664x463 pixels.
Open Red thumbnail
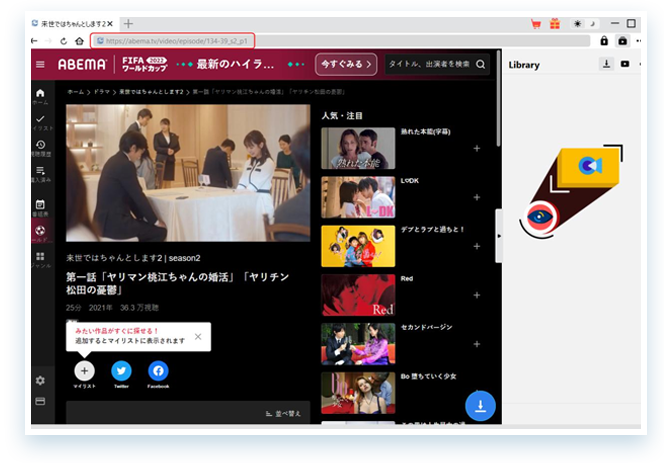[358, 295]
